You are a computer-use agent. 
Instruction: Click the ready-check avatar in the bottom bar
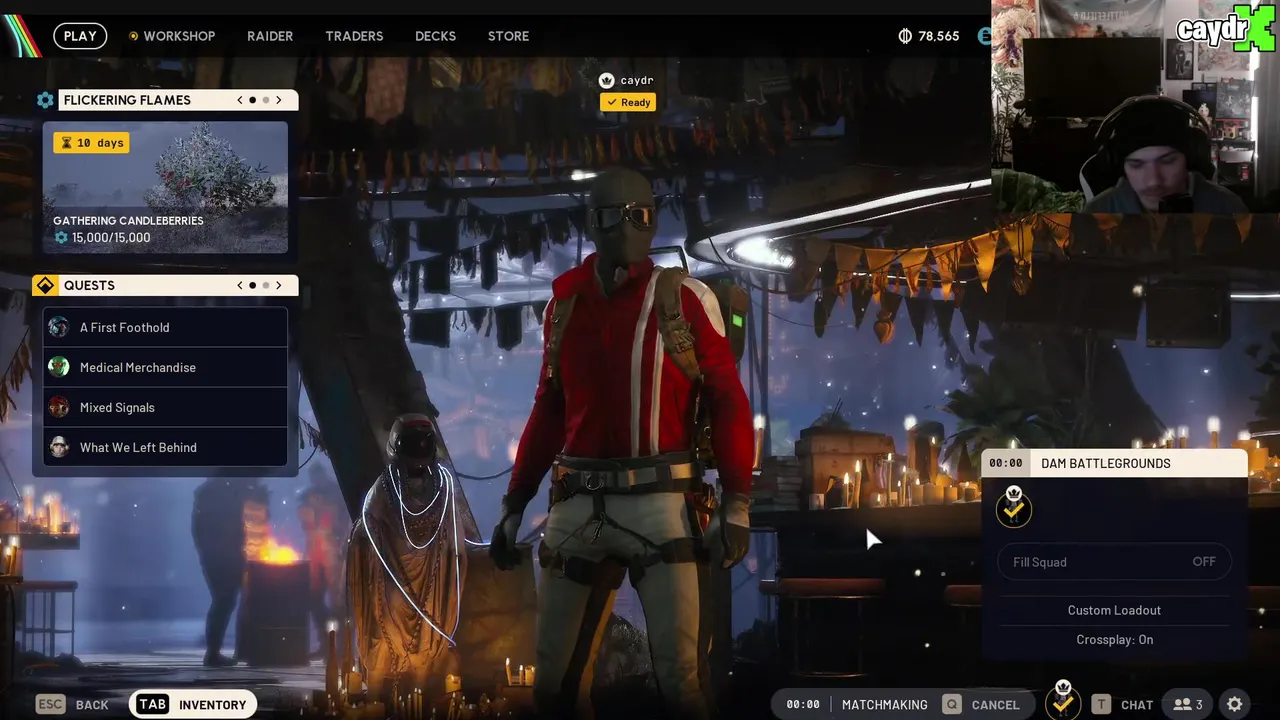click(x=1063, y=702)
